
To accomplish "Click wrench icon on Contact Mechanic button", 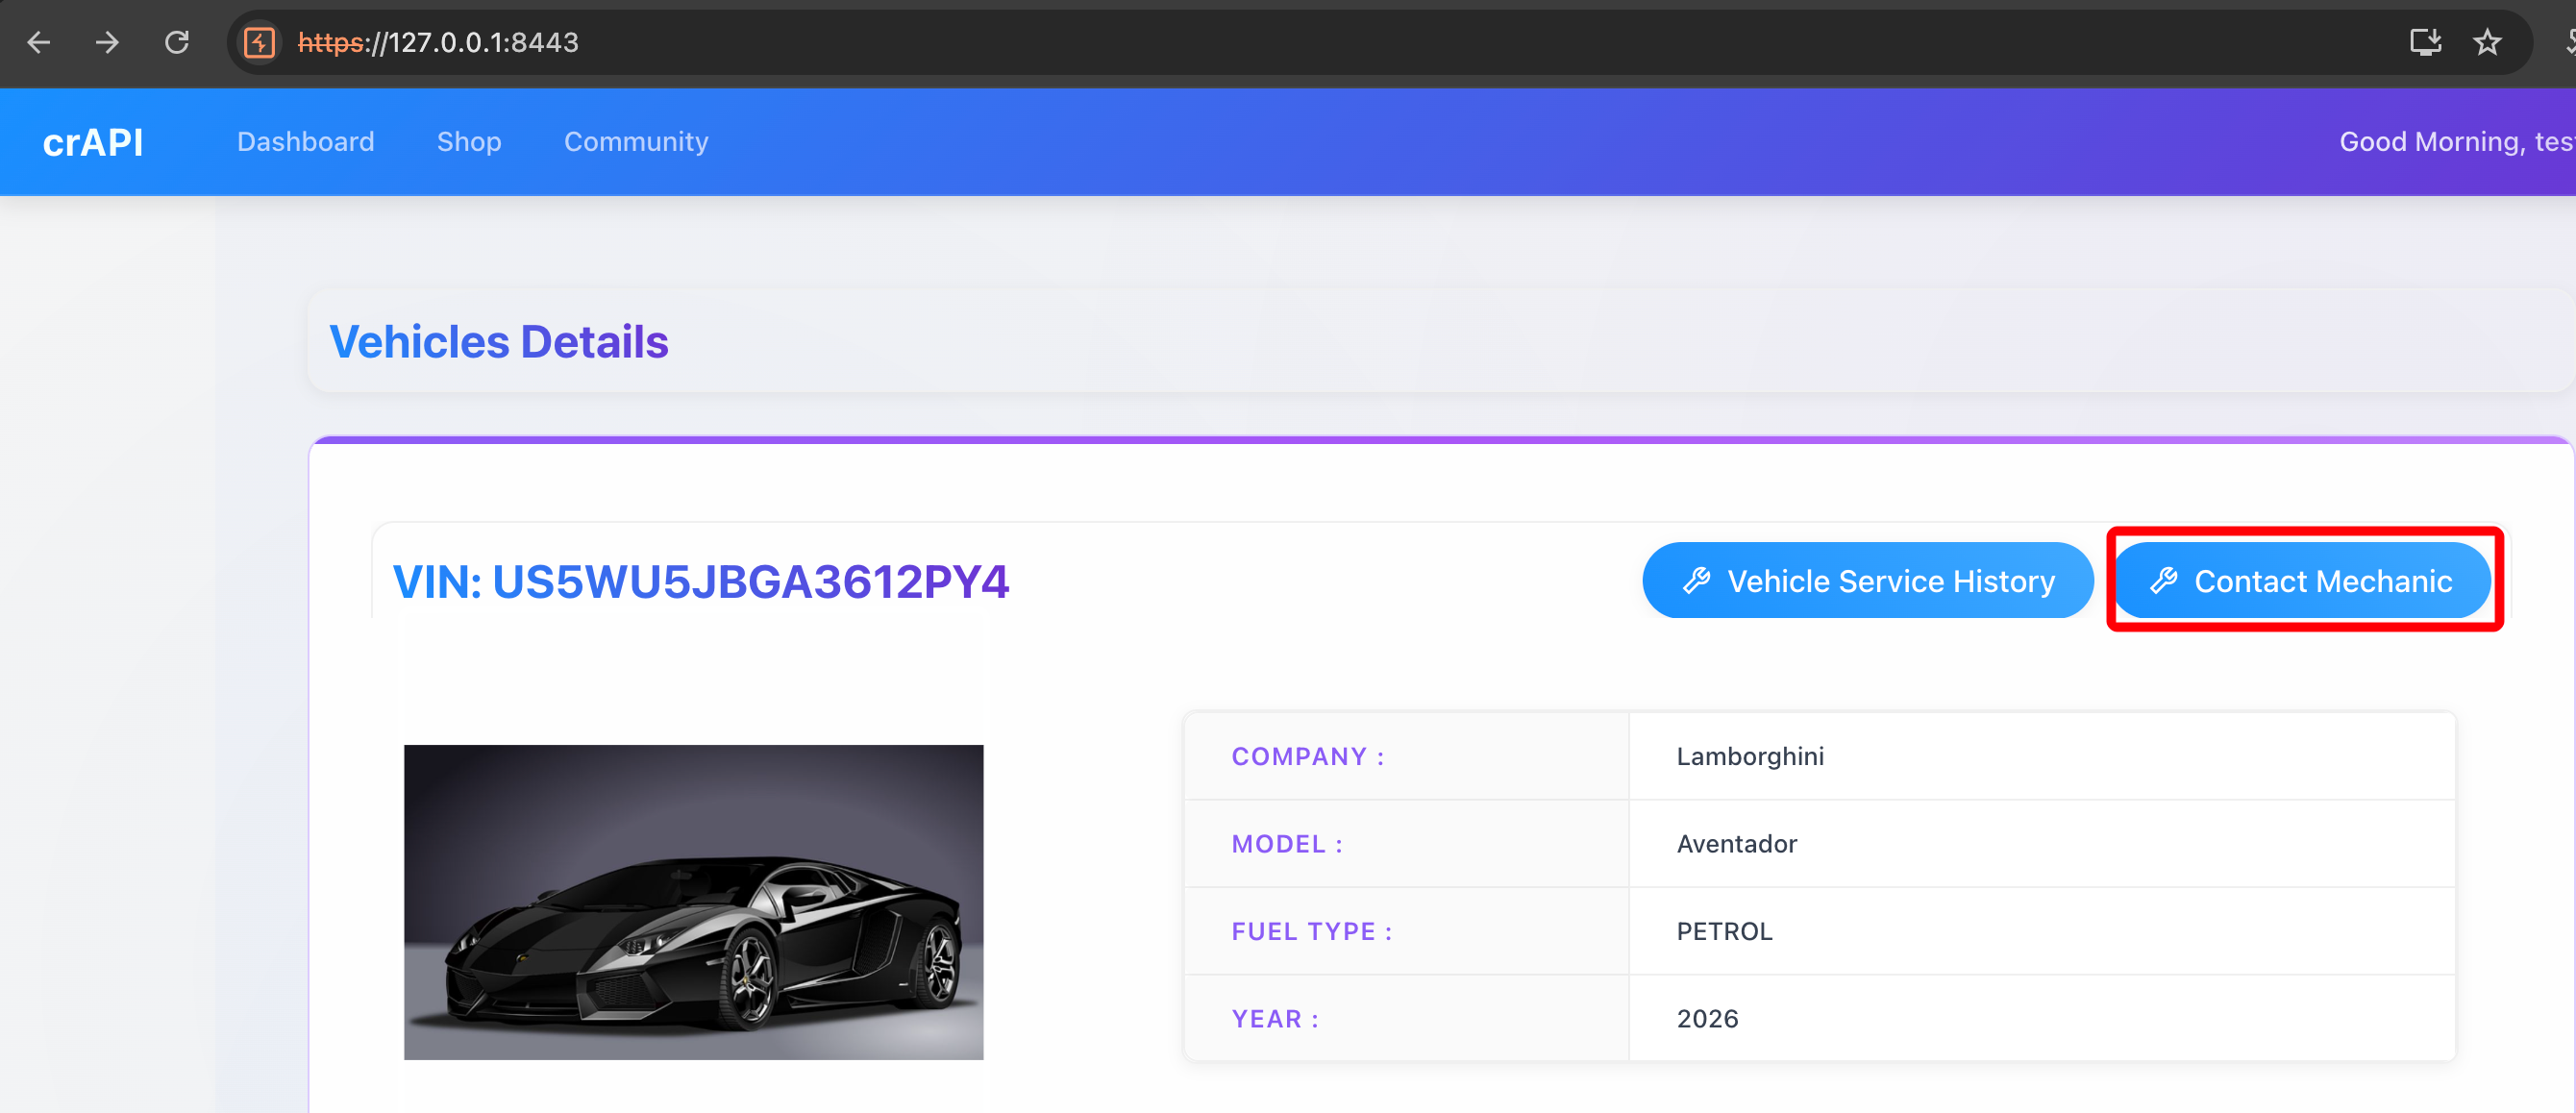I will pyautogui.click(x=2163, y=580).
